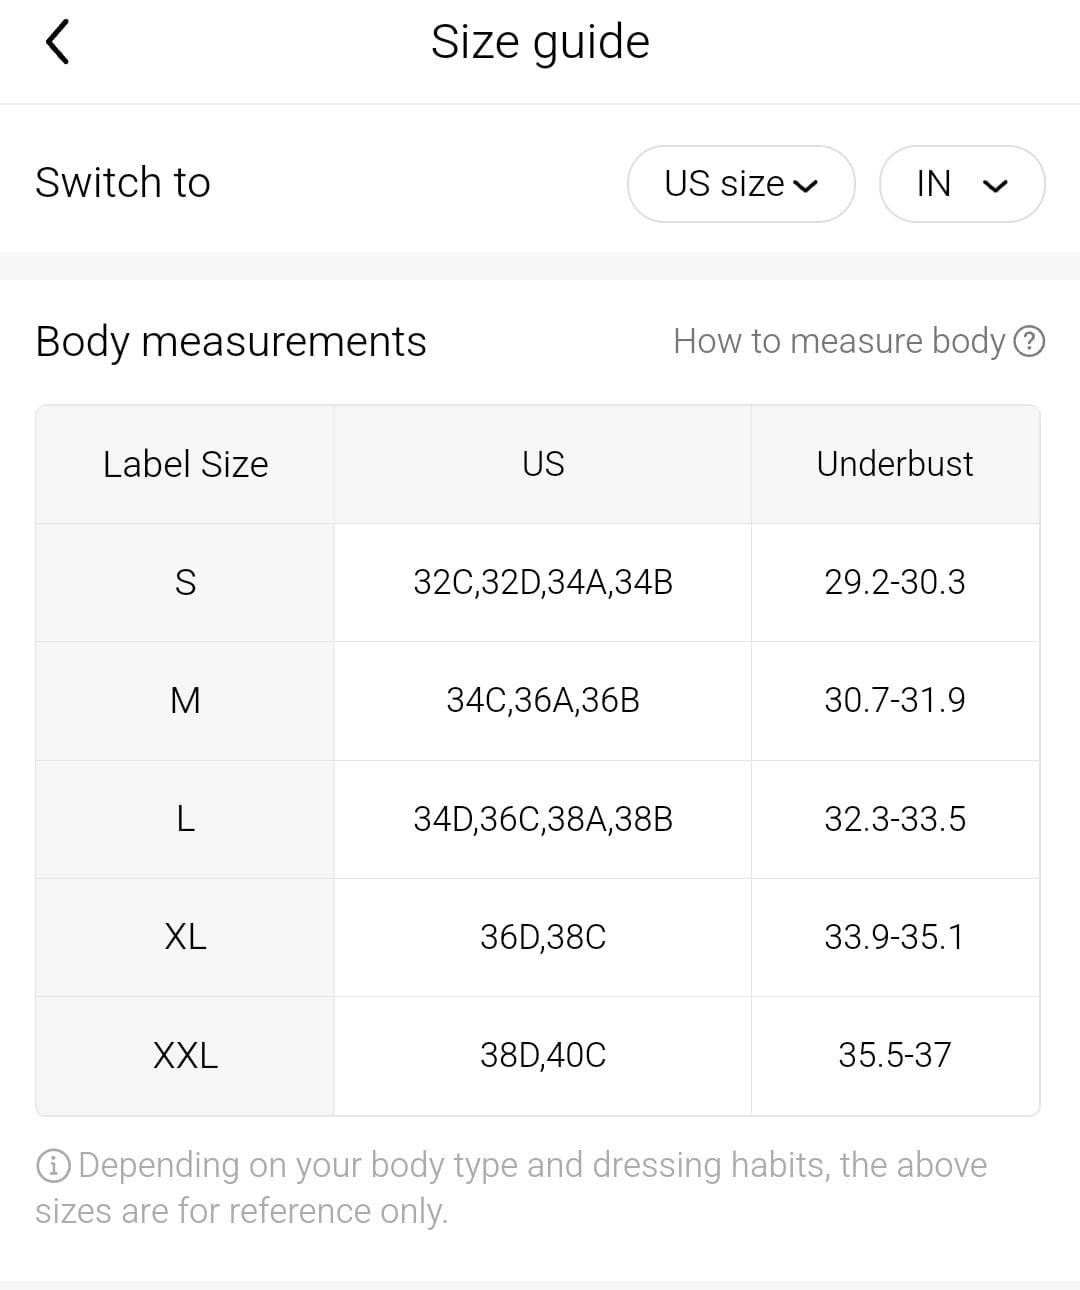Select the Label Size column header

point(185,464)
